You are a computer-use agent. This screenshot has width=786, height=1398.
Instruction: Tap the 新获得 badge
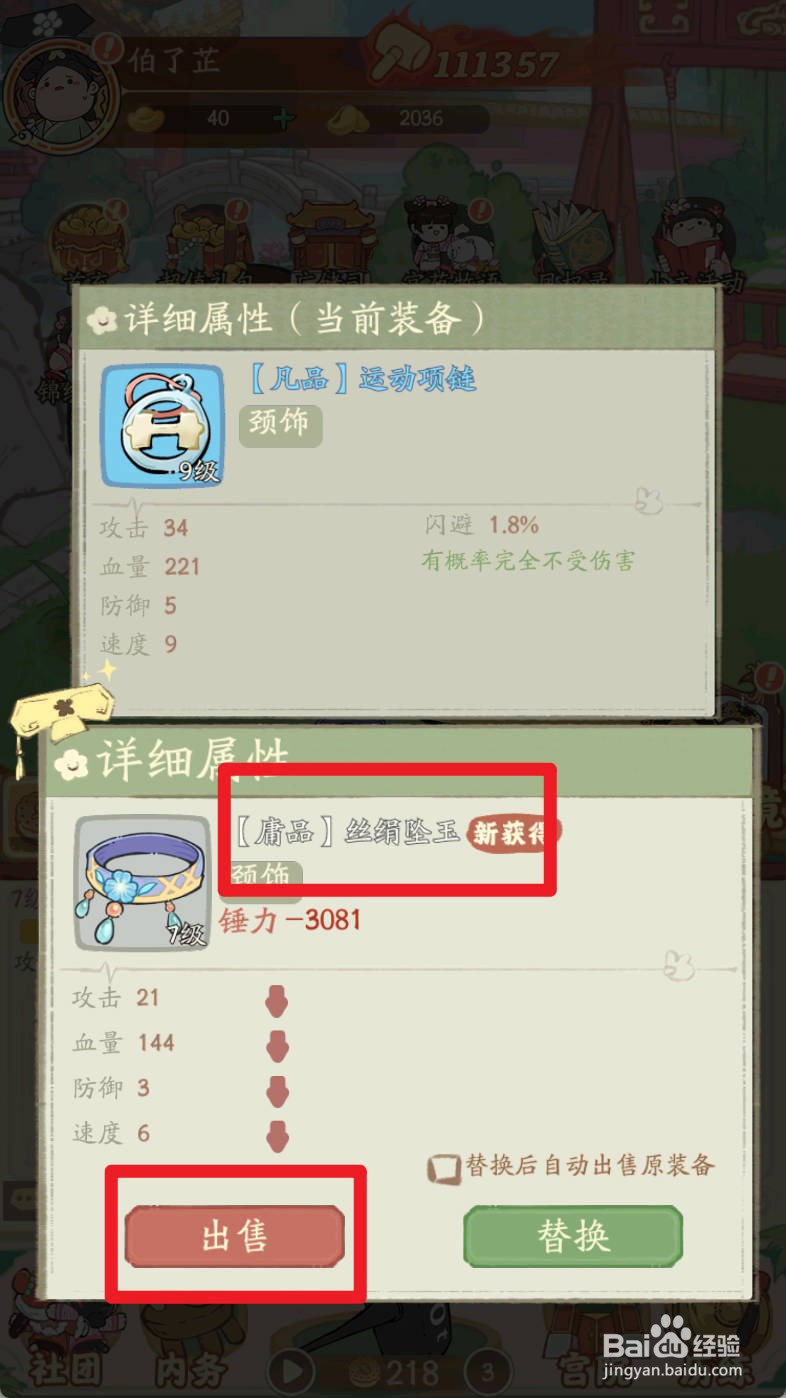pyautogui.click(x=512, y=832)
